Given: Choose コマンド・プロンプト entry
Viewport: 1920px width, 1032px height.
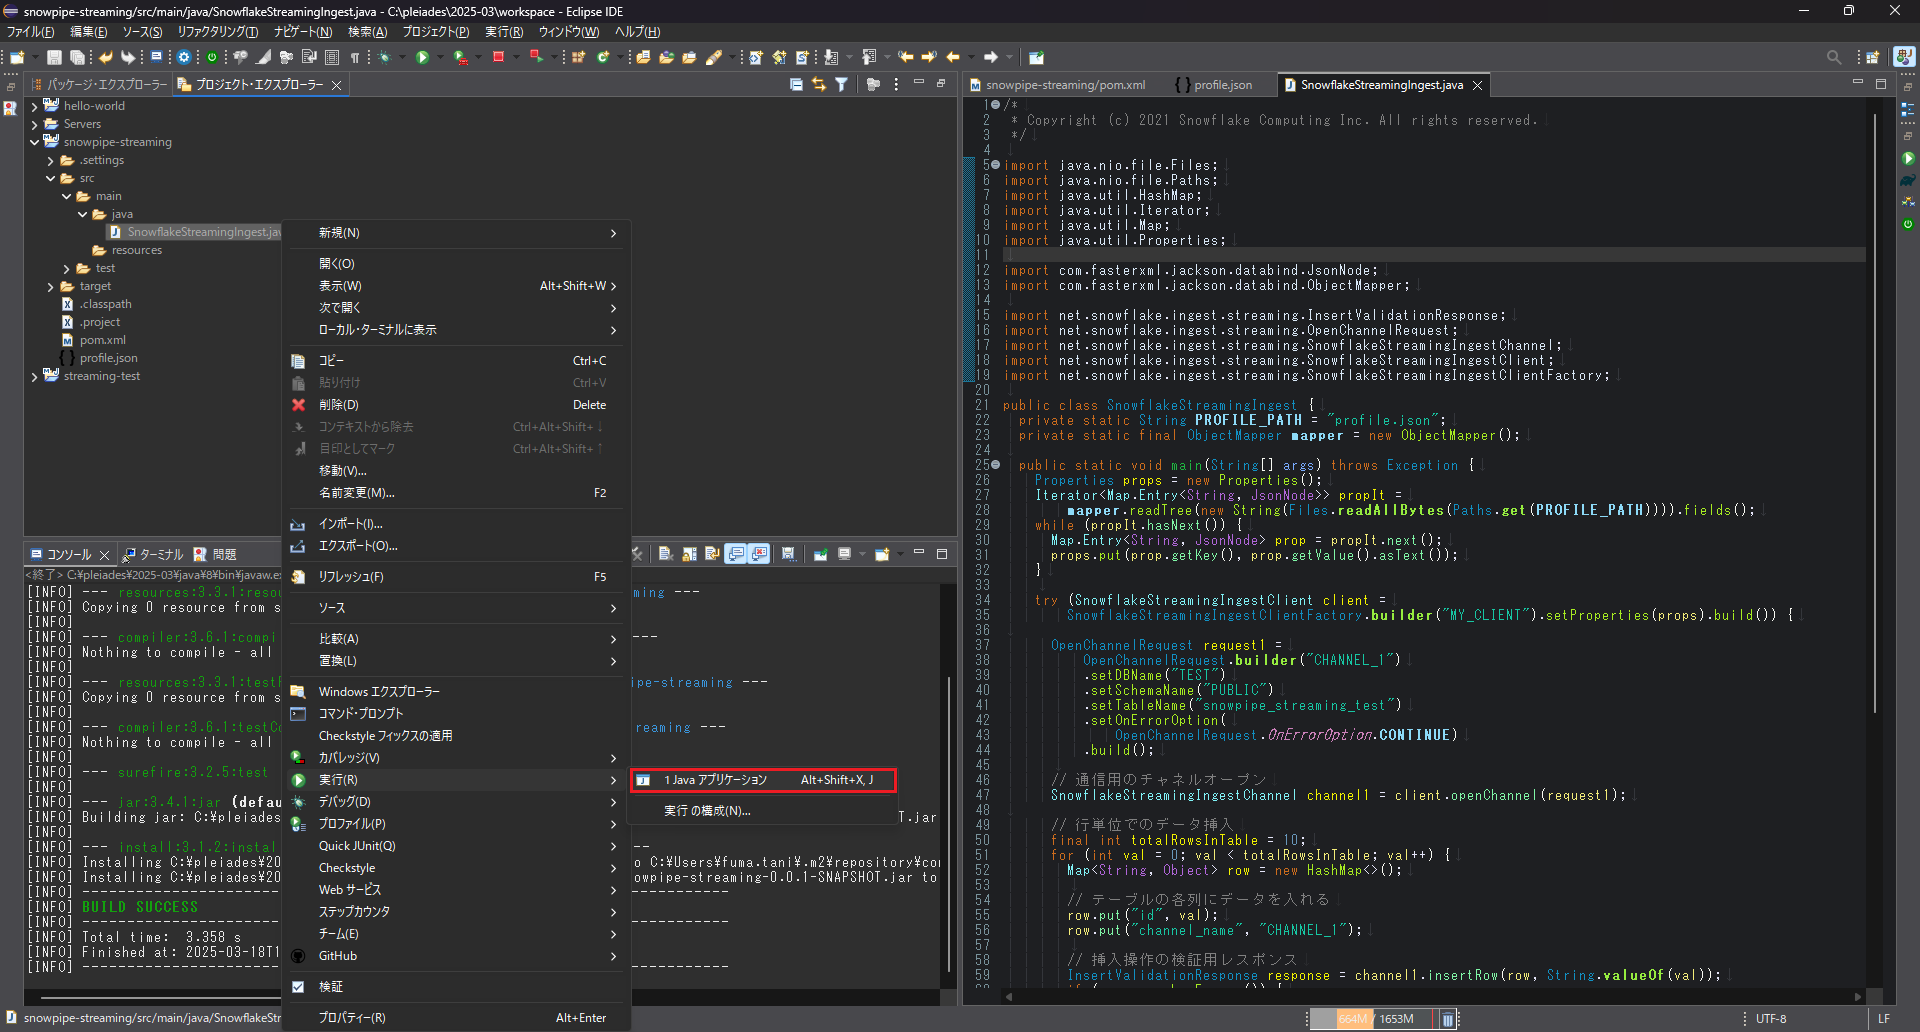Looking at the screenshot, I should (457, 714).
